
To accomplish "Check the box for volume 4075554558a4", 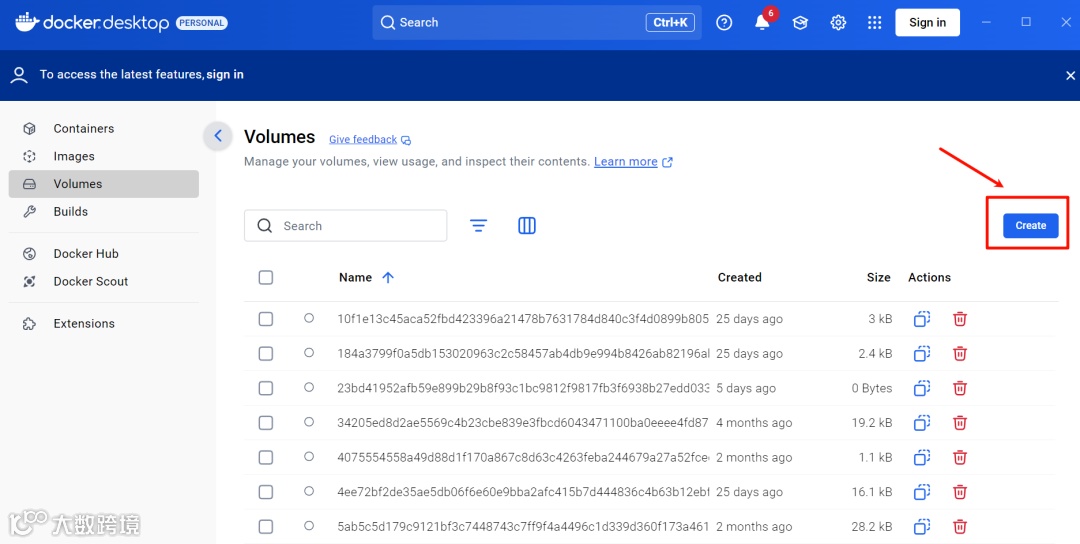I will (x=266, y=457).
